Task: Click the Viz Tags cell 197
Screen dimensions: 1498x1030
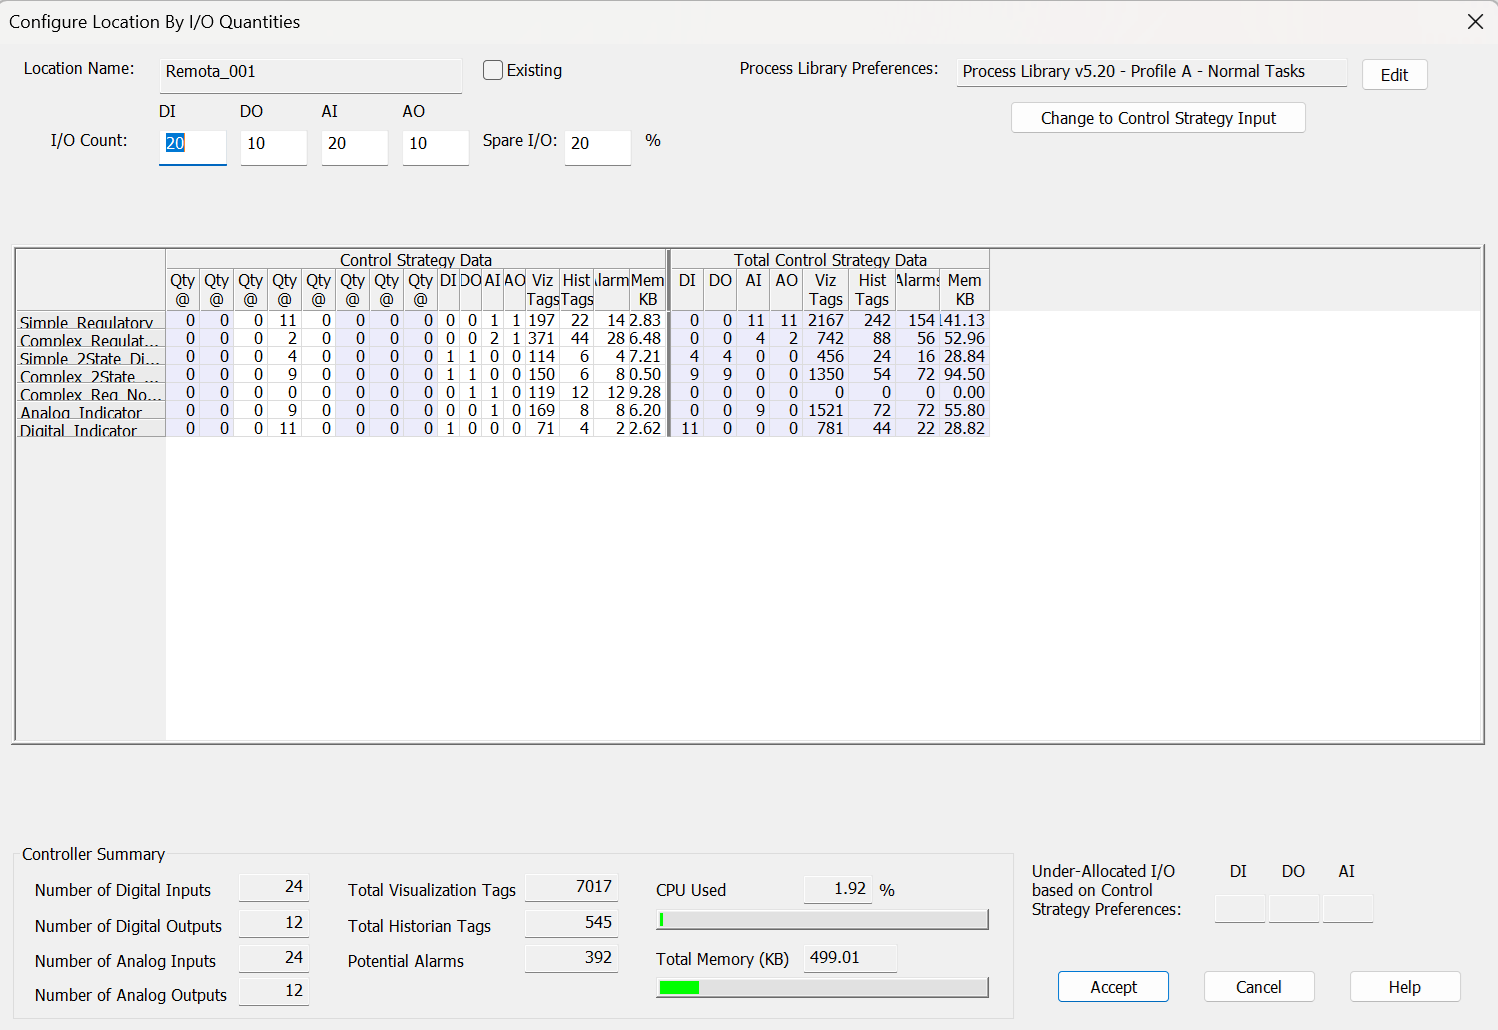Action: coord(542,320)
